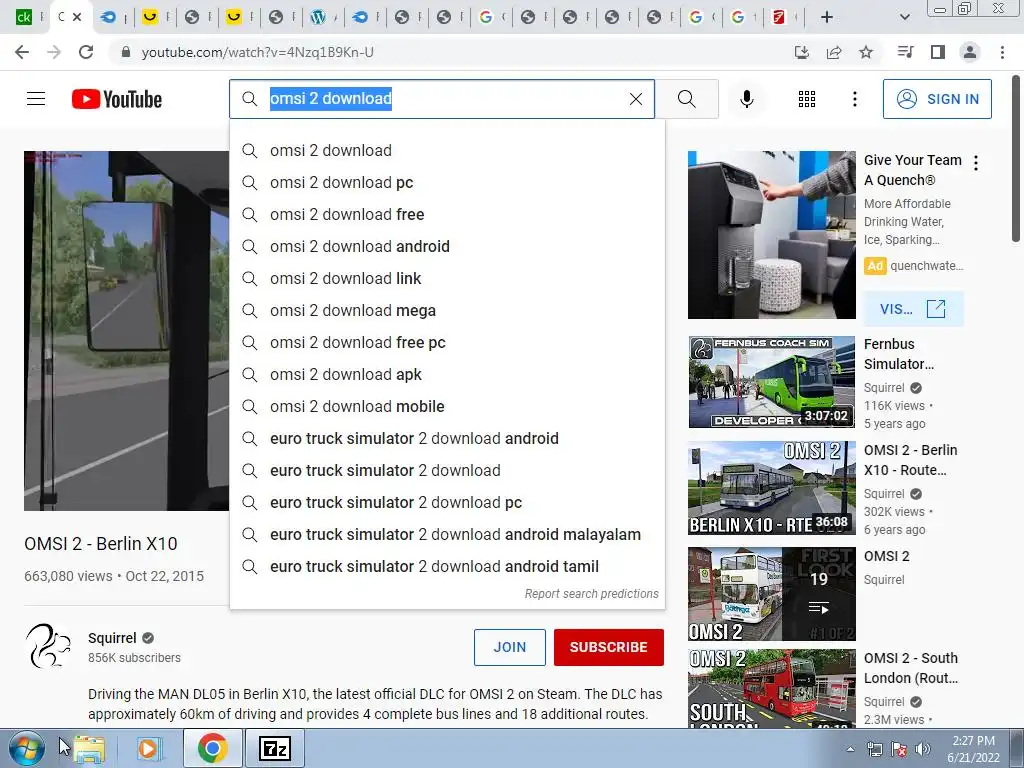Open 'Fernbus Simulator...' video title
The image size is (1024, 768).
click(899, 354)
